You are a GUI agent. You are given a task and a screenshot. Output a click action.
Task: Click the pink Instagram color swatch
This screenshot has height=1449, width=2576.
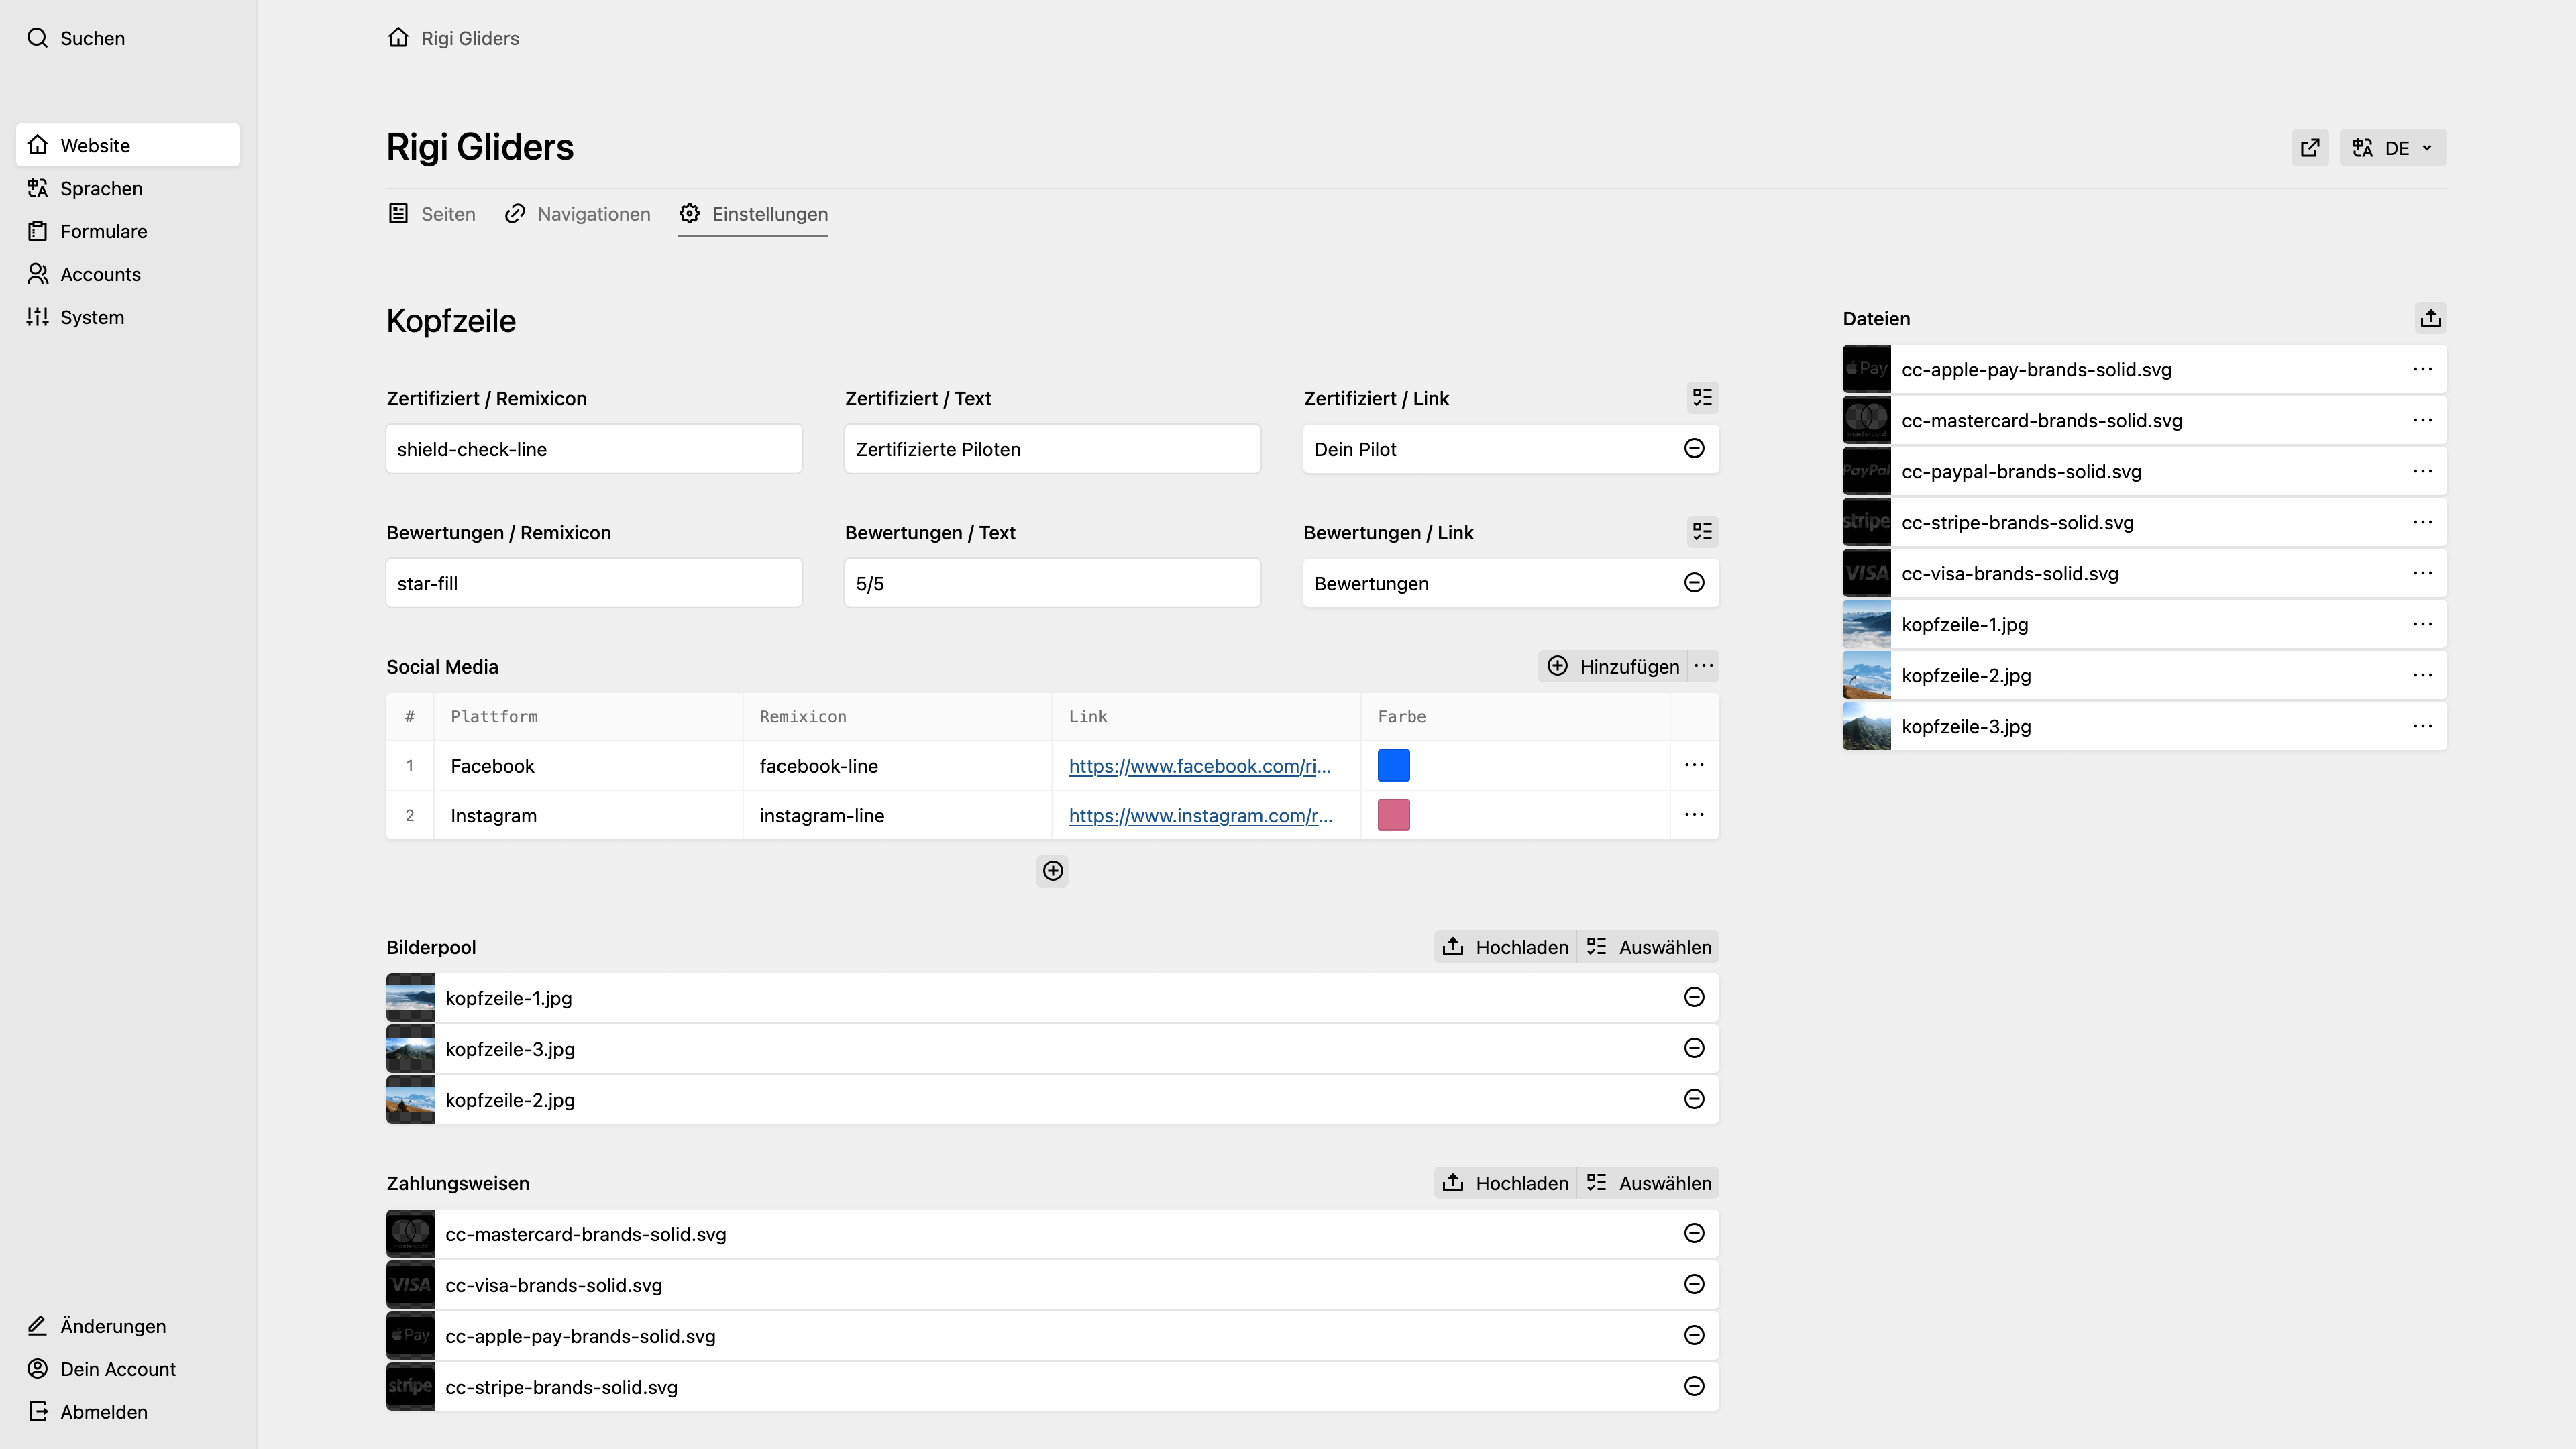click(x=1393, y=815)
